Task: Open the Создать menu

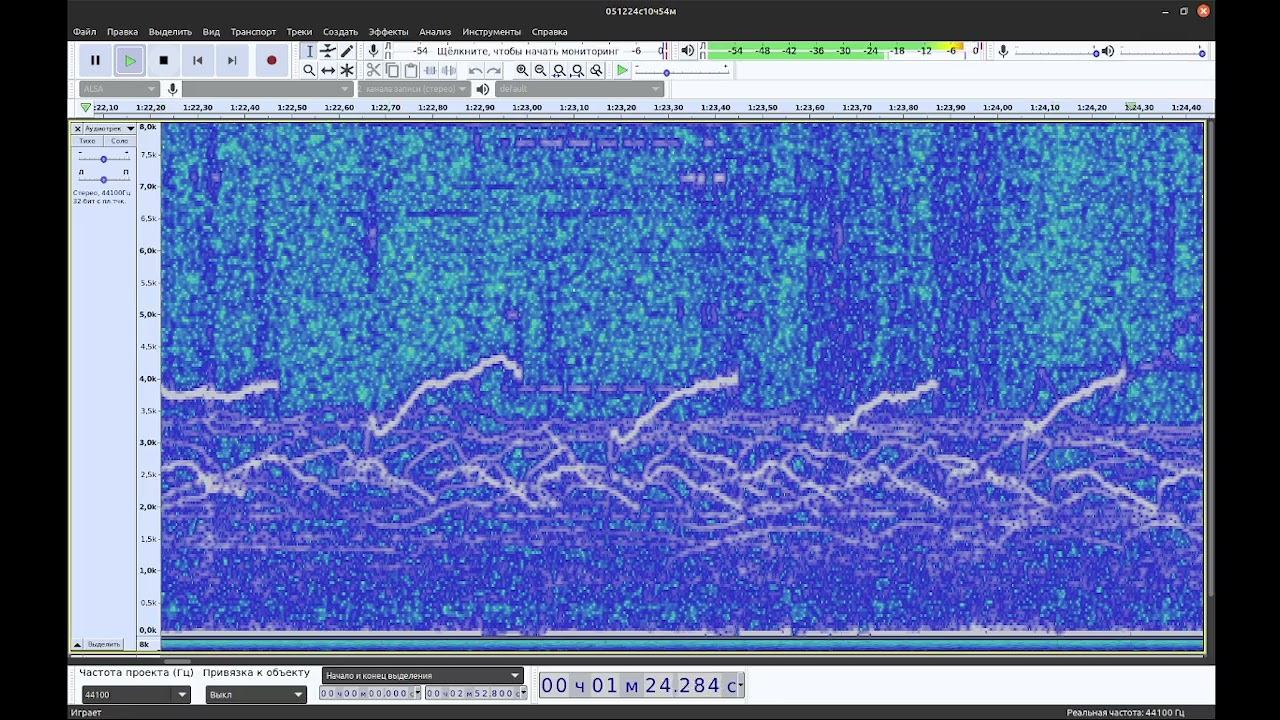Action: 340,32
